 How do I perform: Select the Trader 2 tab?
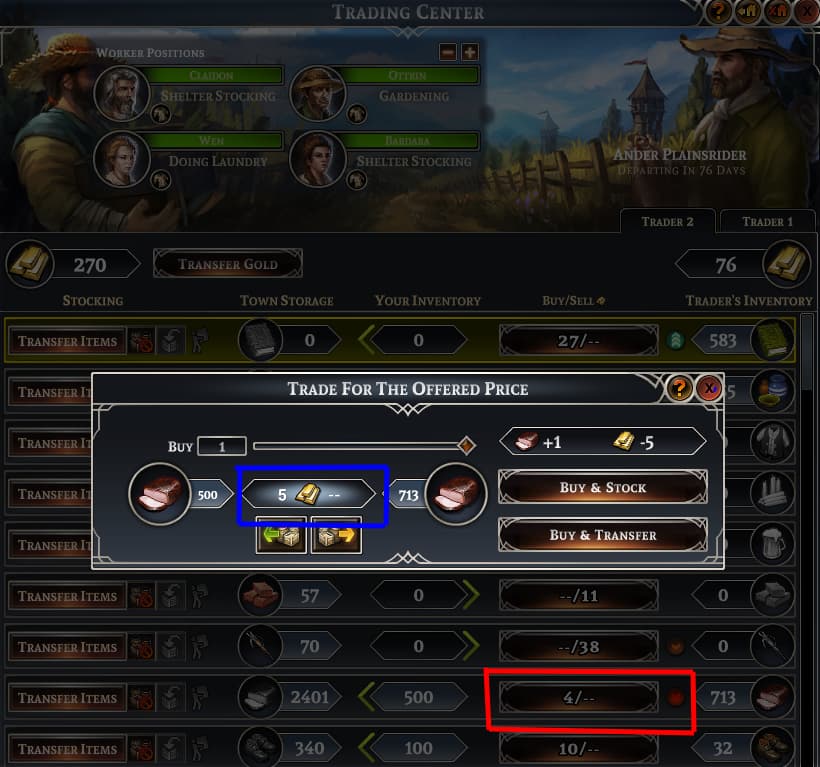(667, 222)
